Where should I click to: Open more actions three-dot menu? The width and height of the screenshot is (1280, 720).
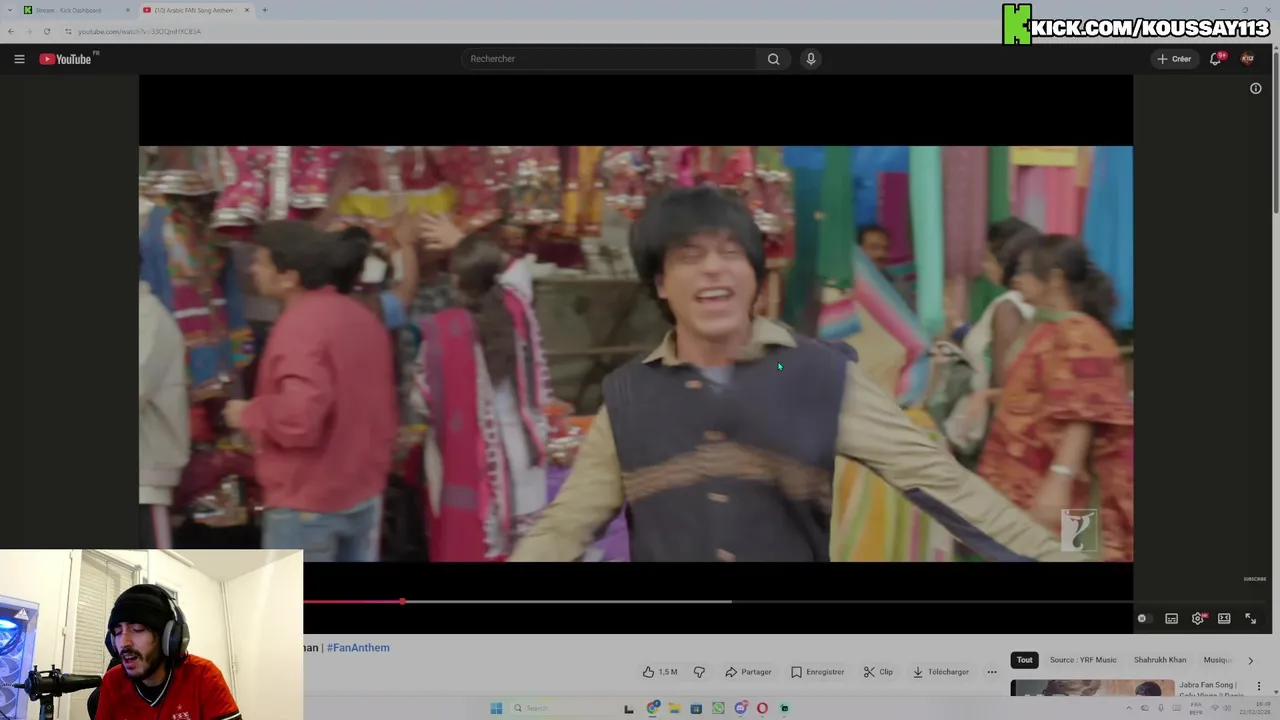click(992, 672)
